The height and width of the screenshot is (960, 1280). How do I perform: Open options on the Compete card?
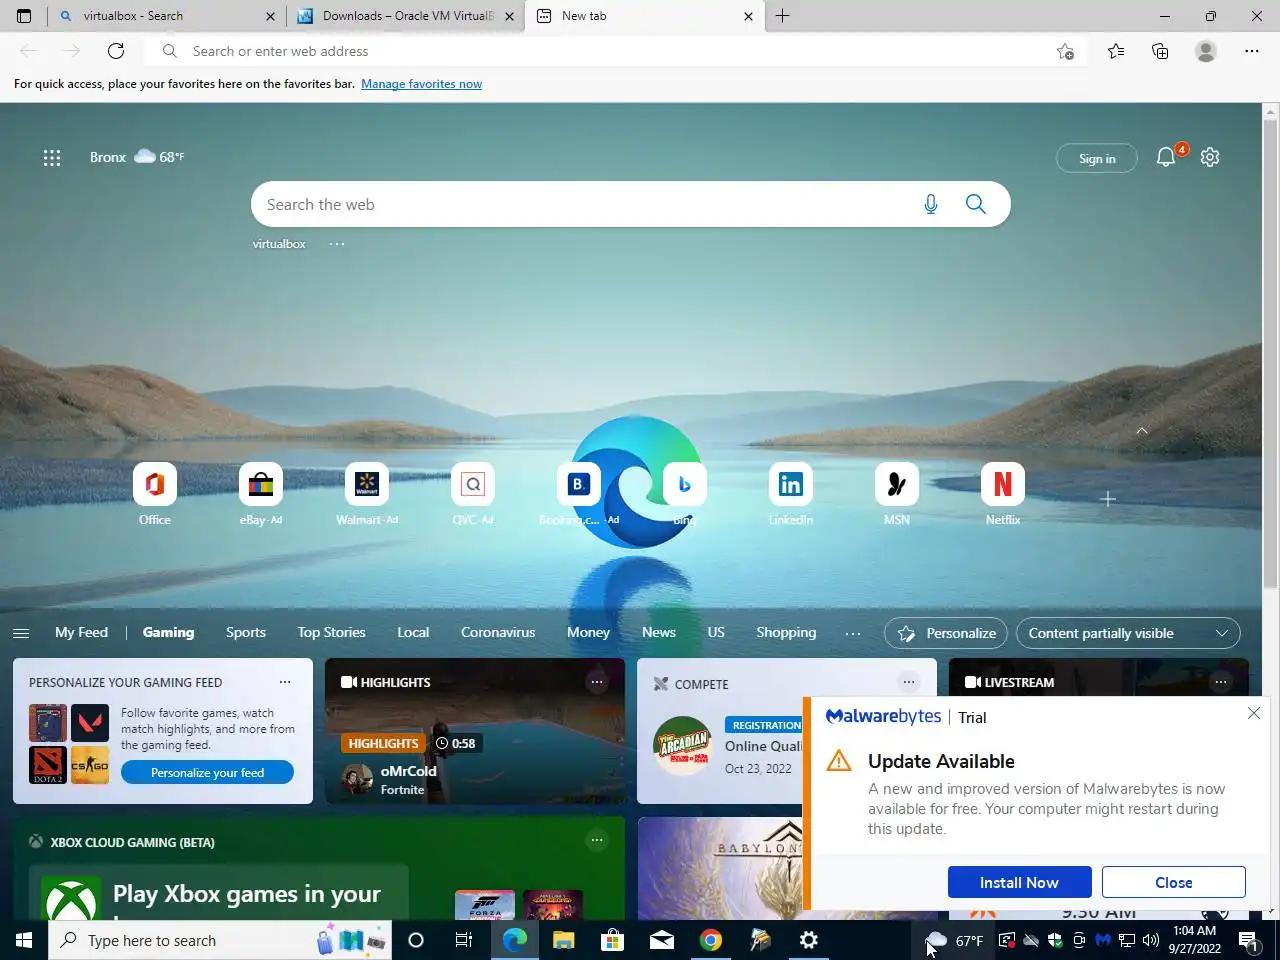[x=909, y=682]
